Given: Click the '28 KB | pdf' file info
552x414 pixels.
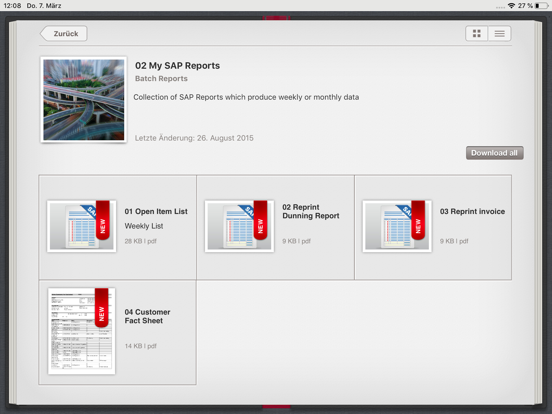Looking at the screenshot, I should pyautogui.click(x=140, y=241).
